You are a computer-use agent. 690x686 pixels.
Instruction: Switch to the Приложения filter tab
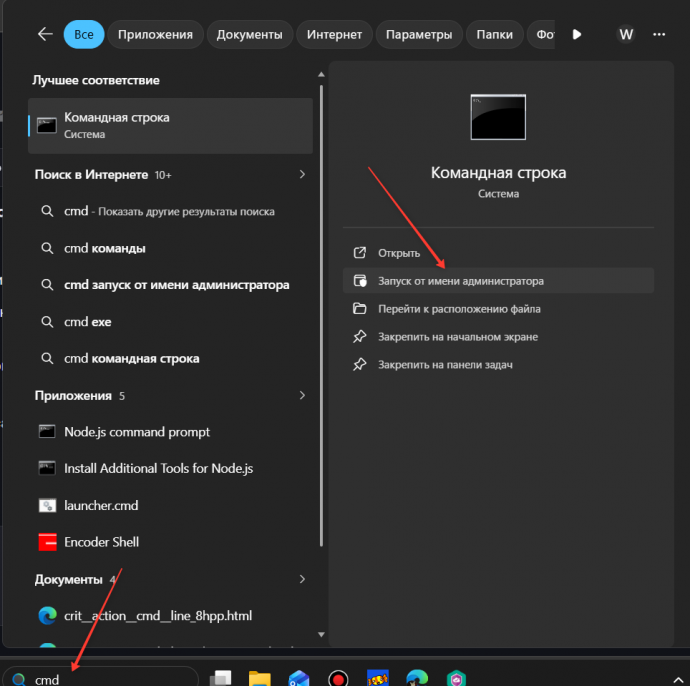click(x=155, y=34)
